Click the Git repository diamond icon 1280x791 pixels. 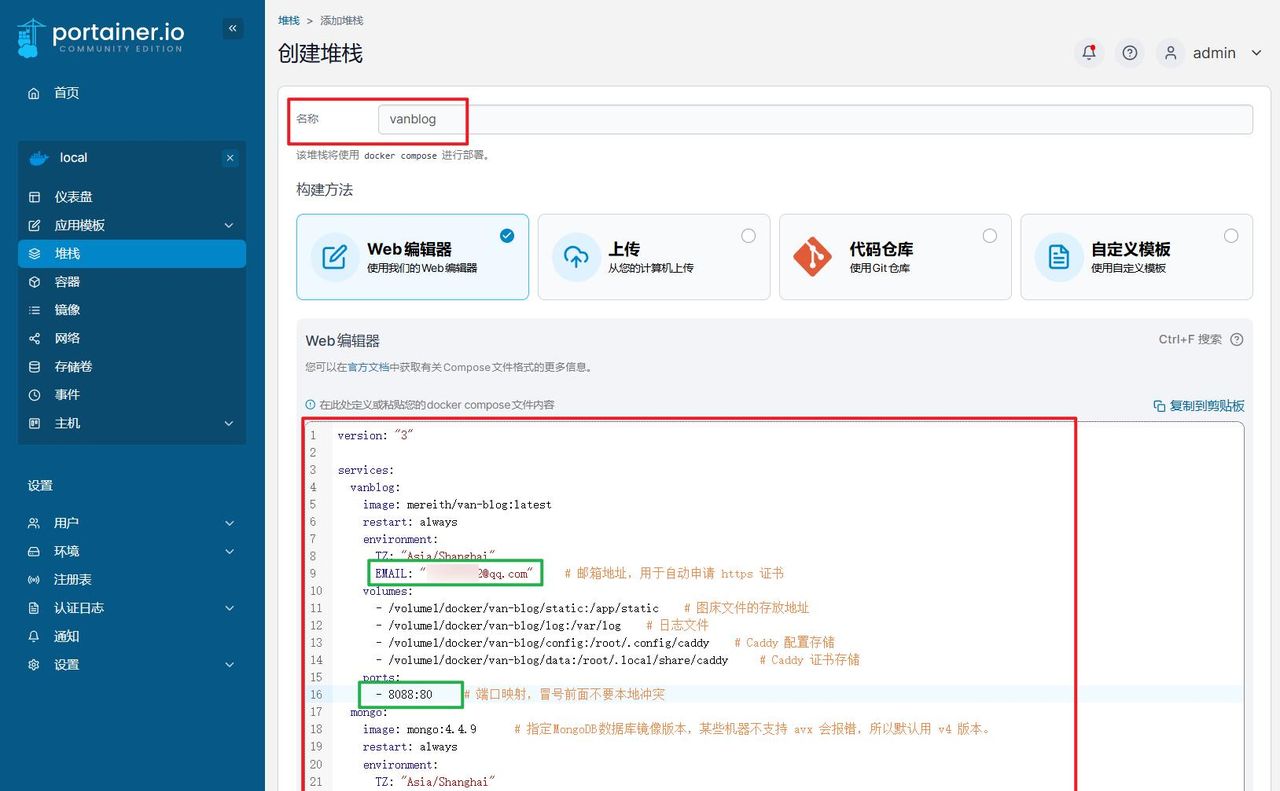tap(812, 257)
